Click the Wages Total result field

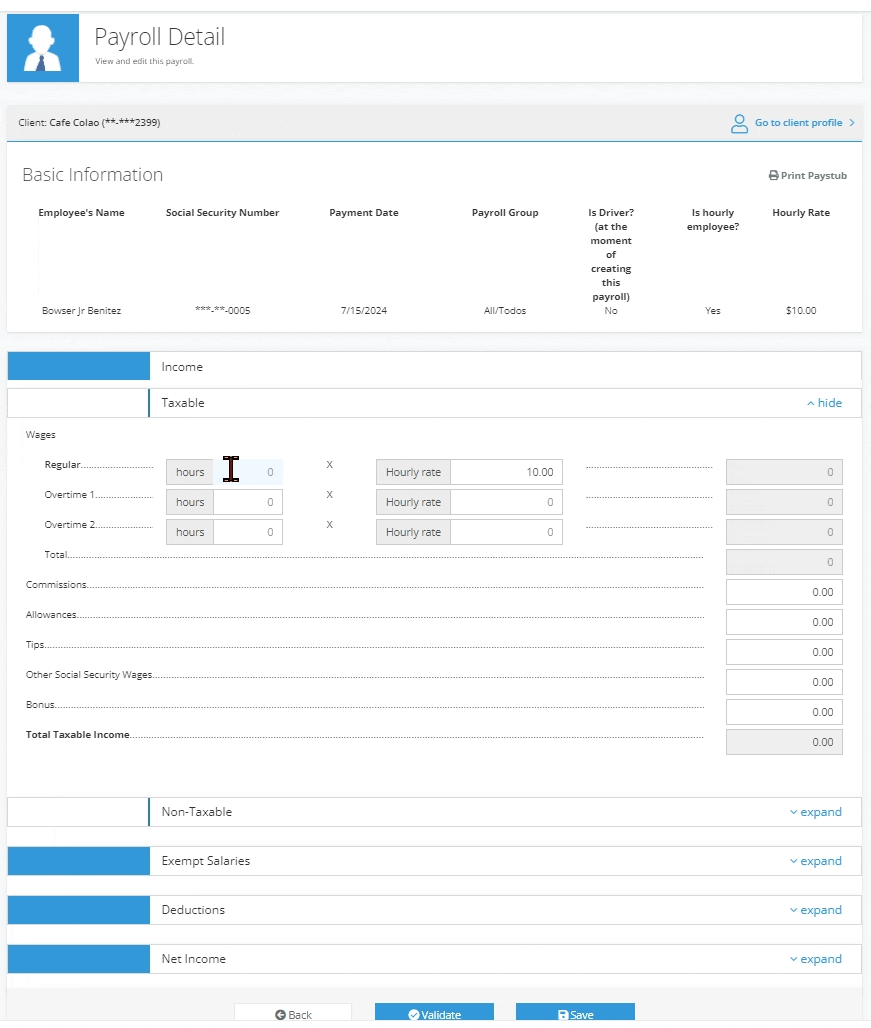tap(784, 562)
